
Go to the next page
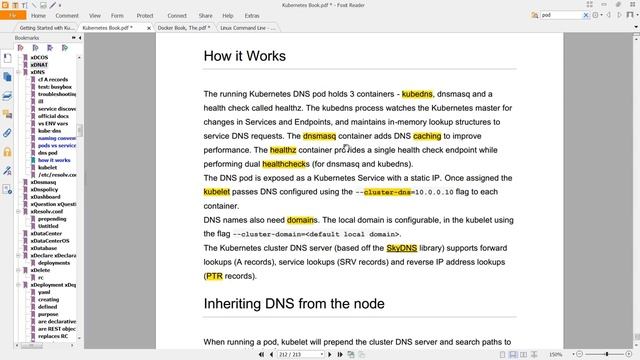tap(330, 354)
